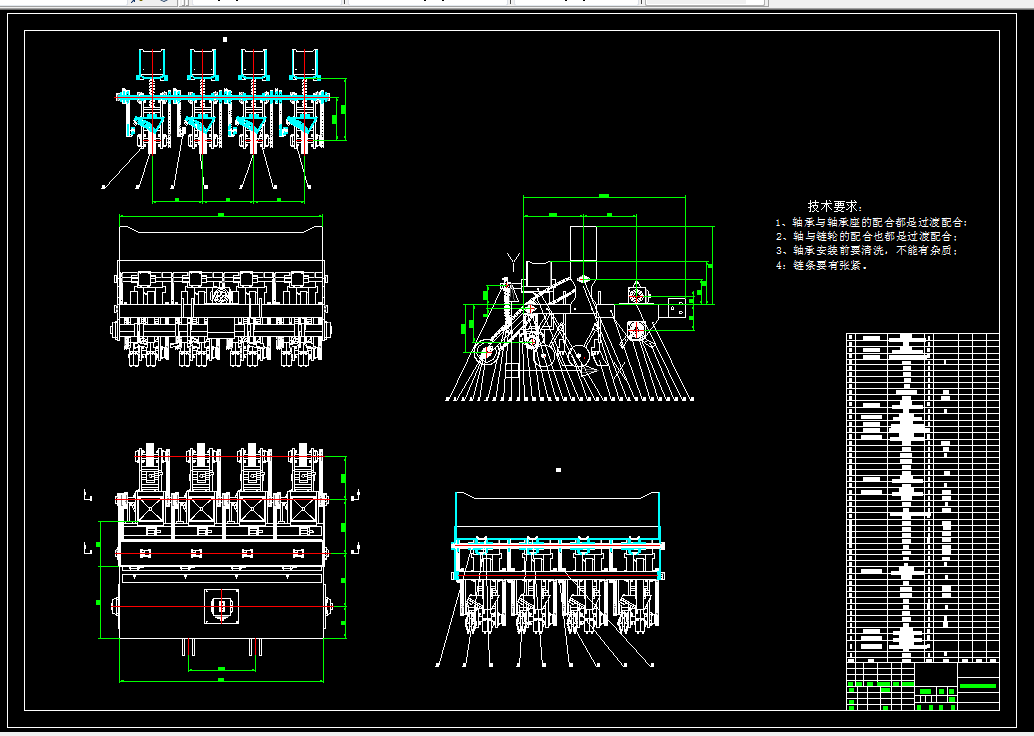Select note 1 about 轴承与轴承座 fit
The width and height of the screenshot is (1034, 736).
coord(872,223)
